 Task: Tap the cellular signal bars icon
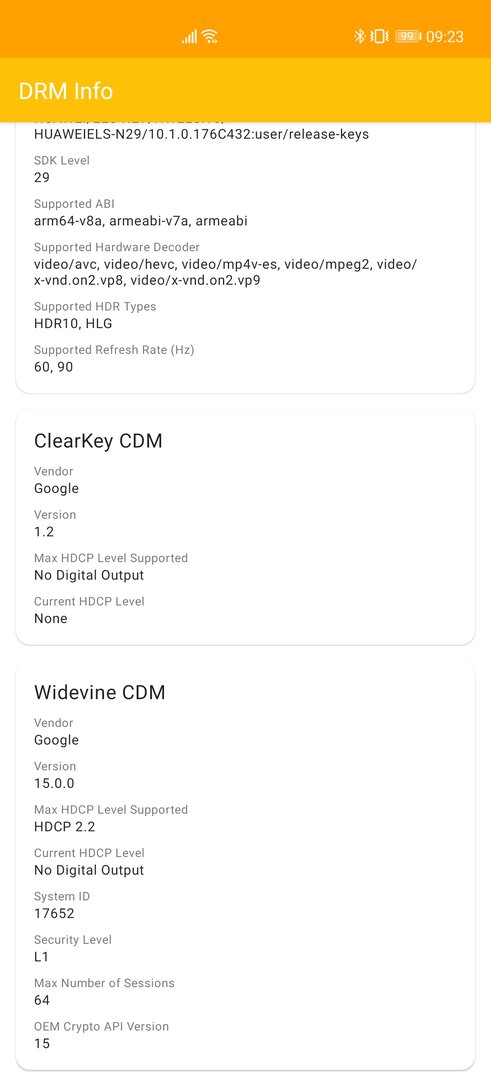(x=189, y=37)
